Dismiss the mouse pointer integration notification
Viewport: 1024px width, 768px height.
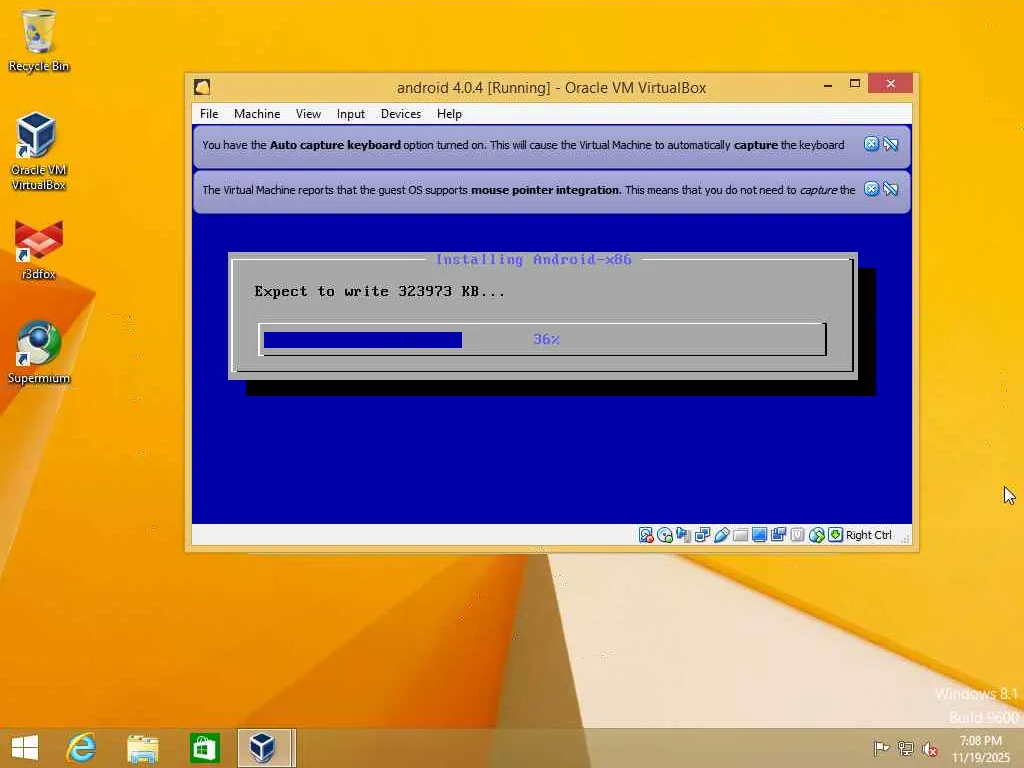871,189
